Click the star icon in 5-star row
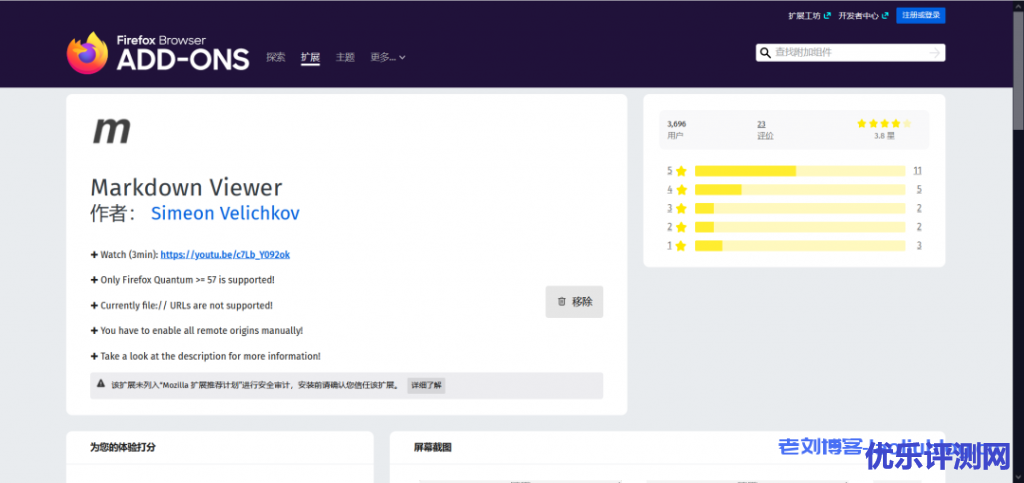 [681, 171]
